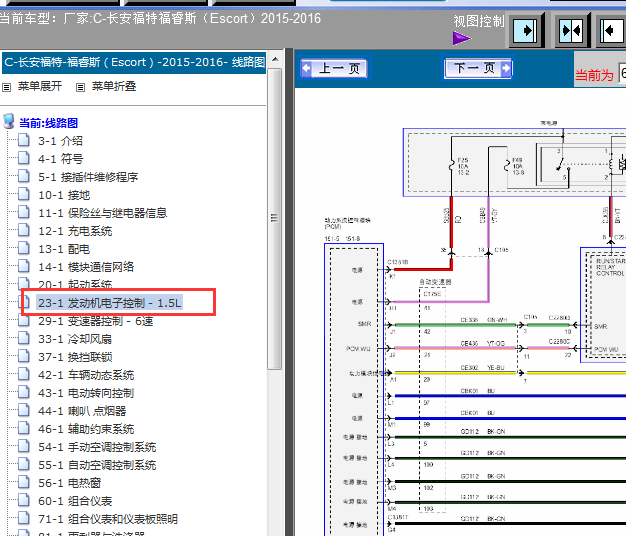Open 60-1 组合仪表
Screen dimensions: 626x536
(x=75, y=501)
